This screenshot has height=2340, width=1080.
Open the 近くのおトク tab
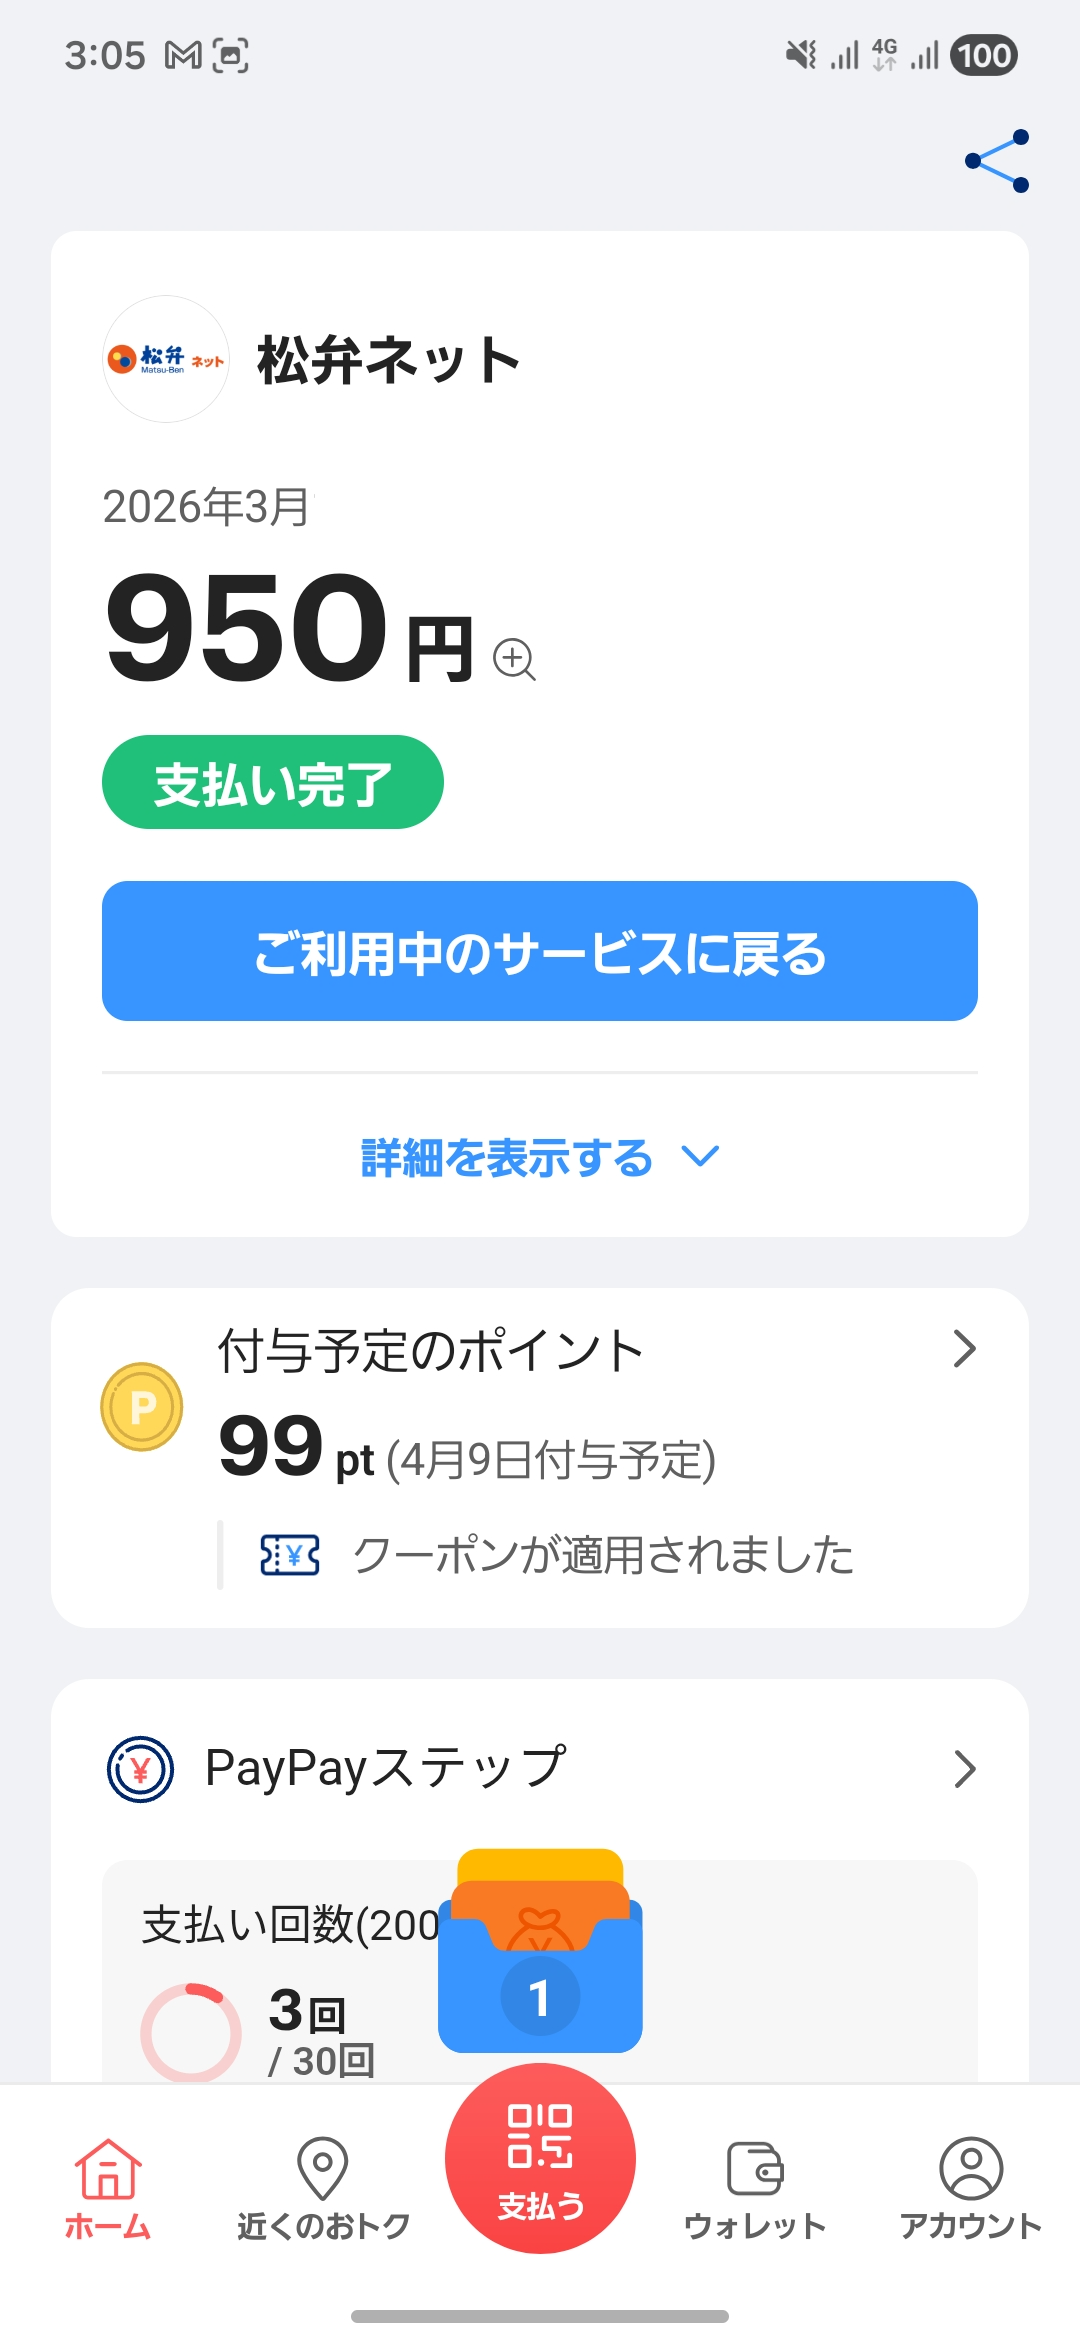point(323,2187)
